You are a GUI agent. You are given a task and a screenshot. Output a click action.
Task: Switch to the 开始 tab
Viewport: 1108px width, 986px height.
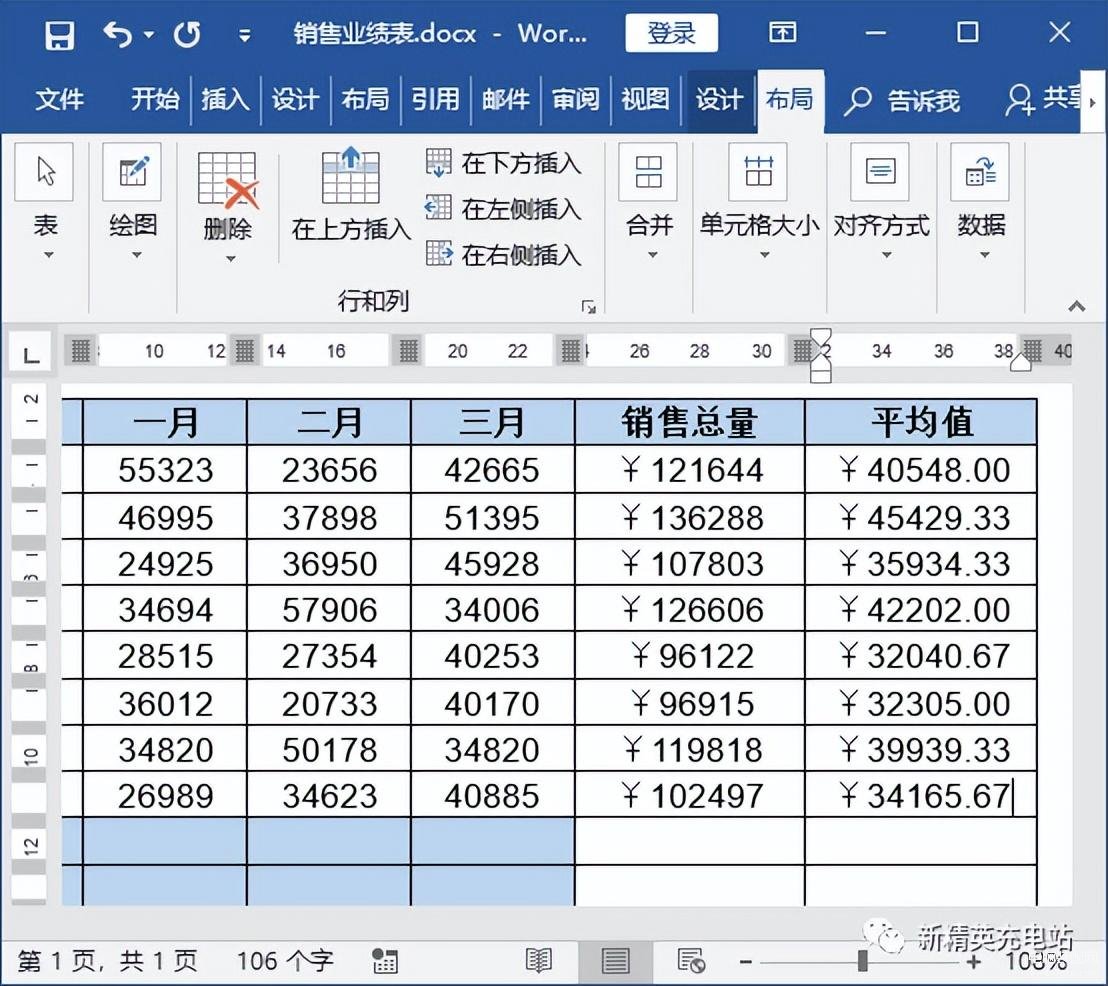(155, 99)
